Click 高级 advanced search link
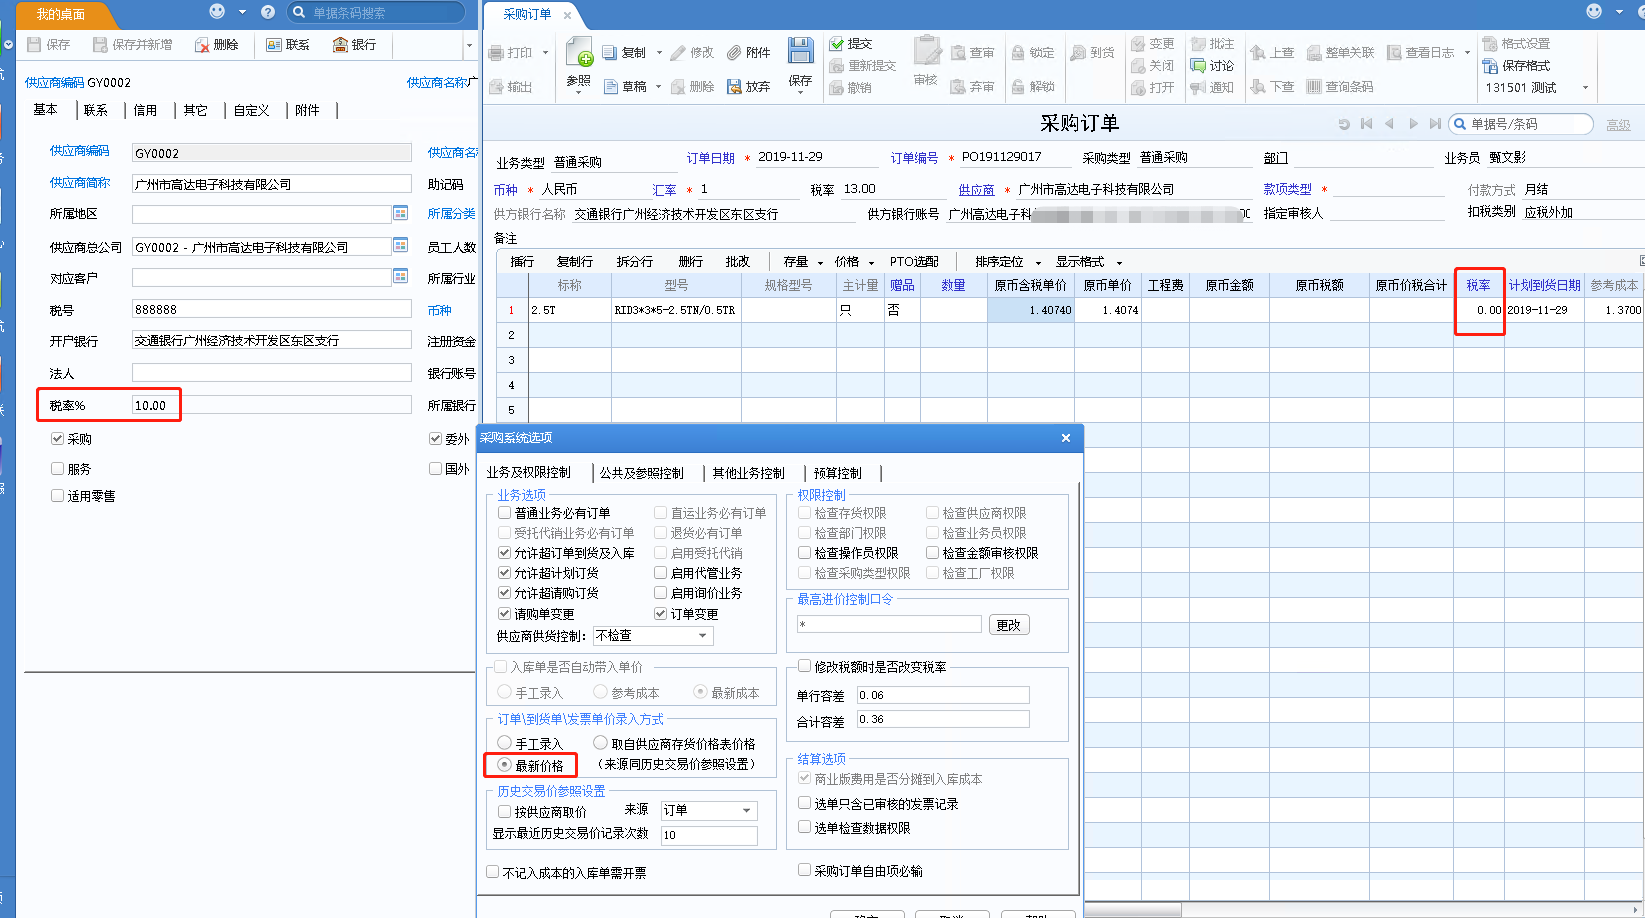Viewport: 1645px width, 918px height. [x=1618, y=125]
